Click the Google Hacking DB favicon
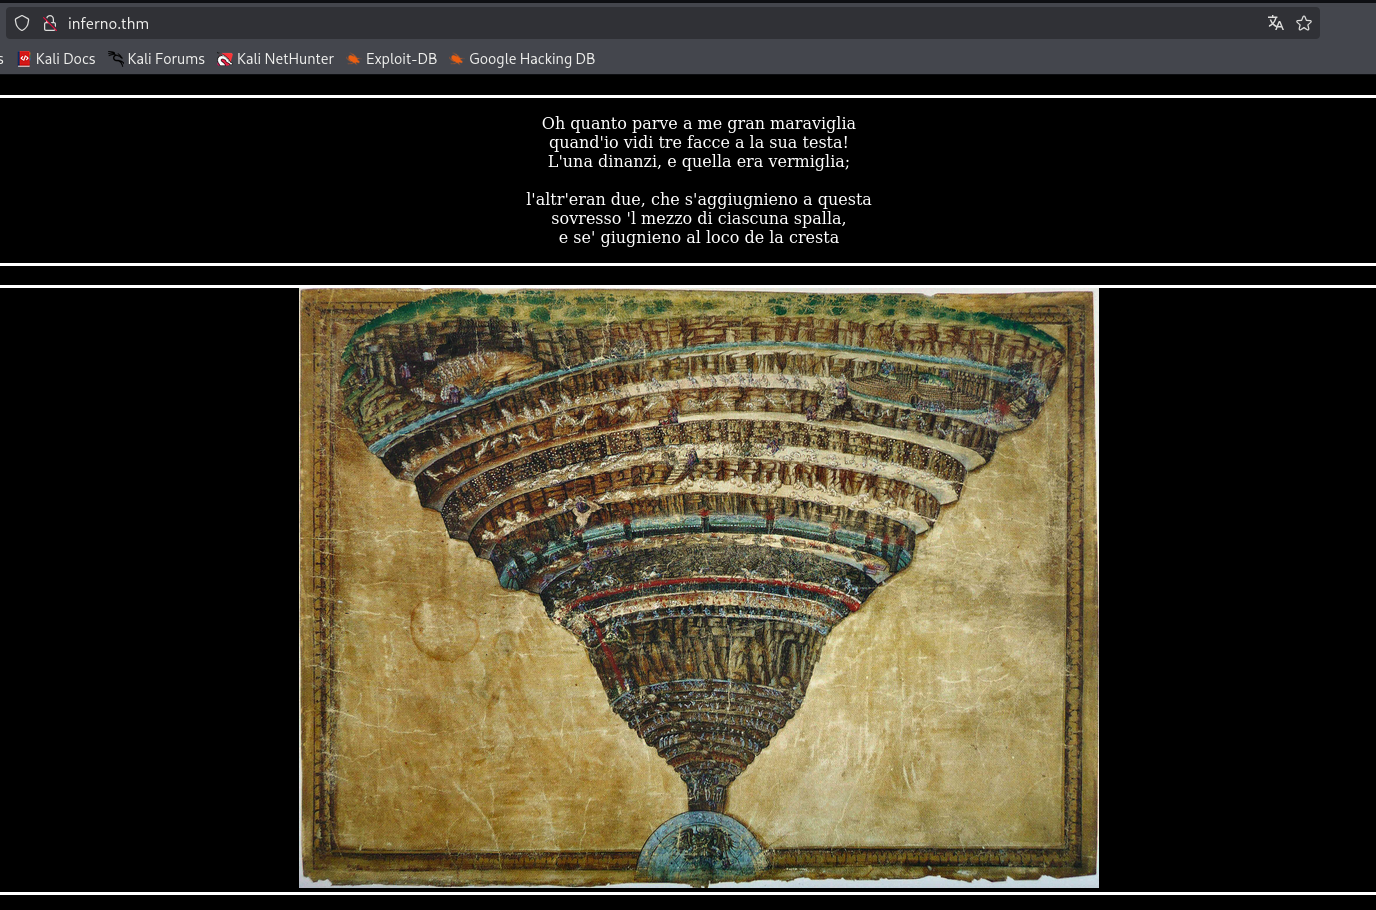Image resolution: width=1376 pixels, height=910 pixels. (x=456, y=59)
